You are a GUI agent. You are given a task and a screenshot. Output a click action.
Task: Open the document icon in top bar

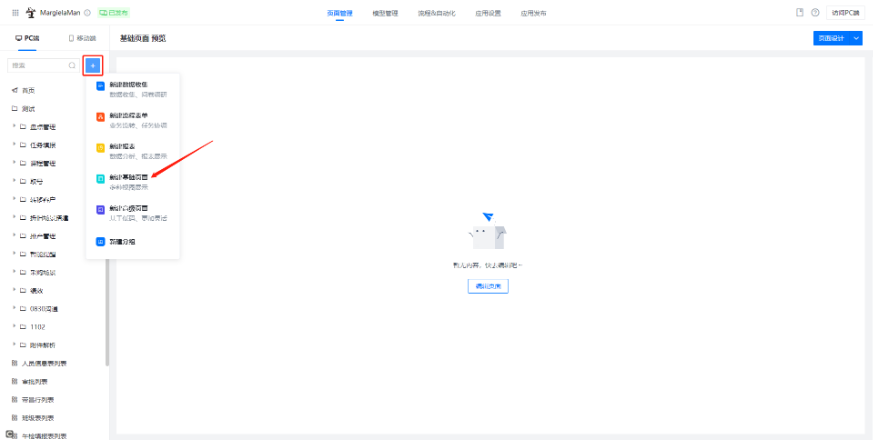800,12
